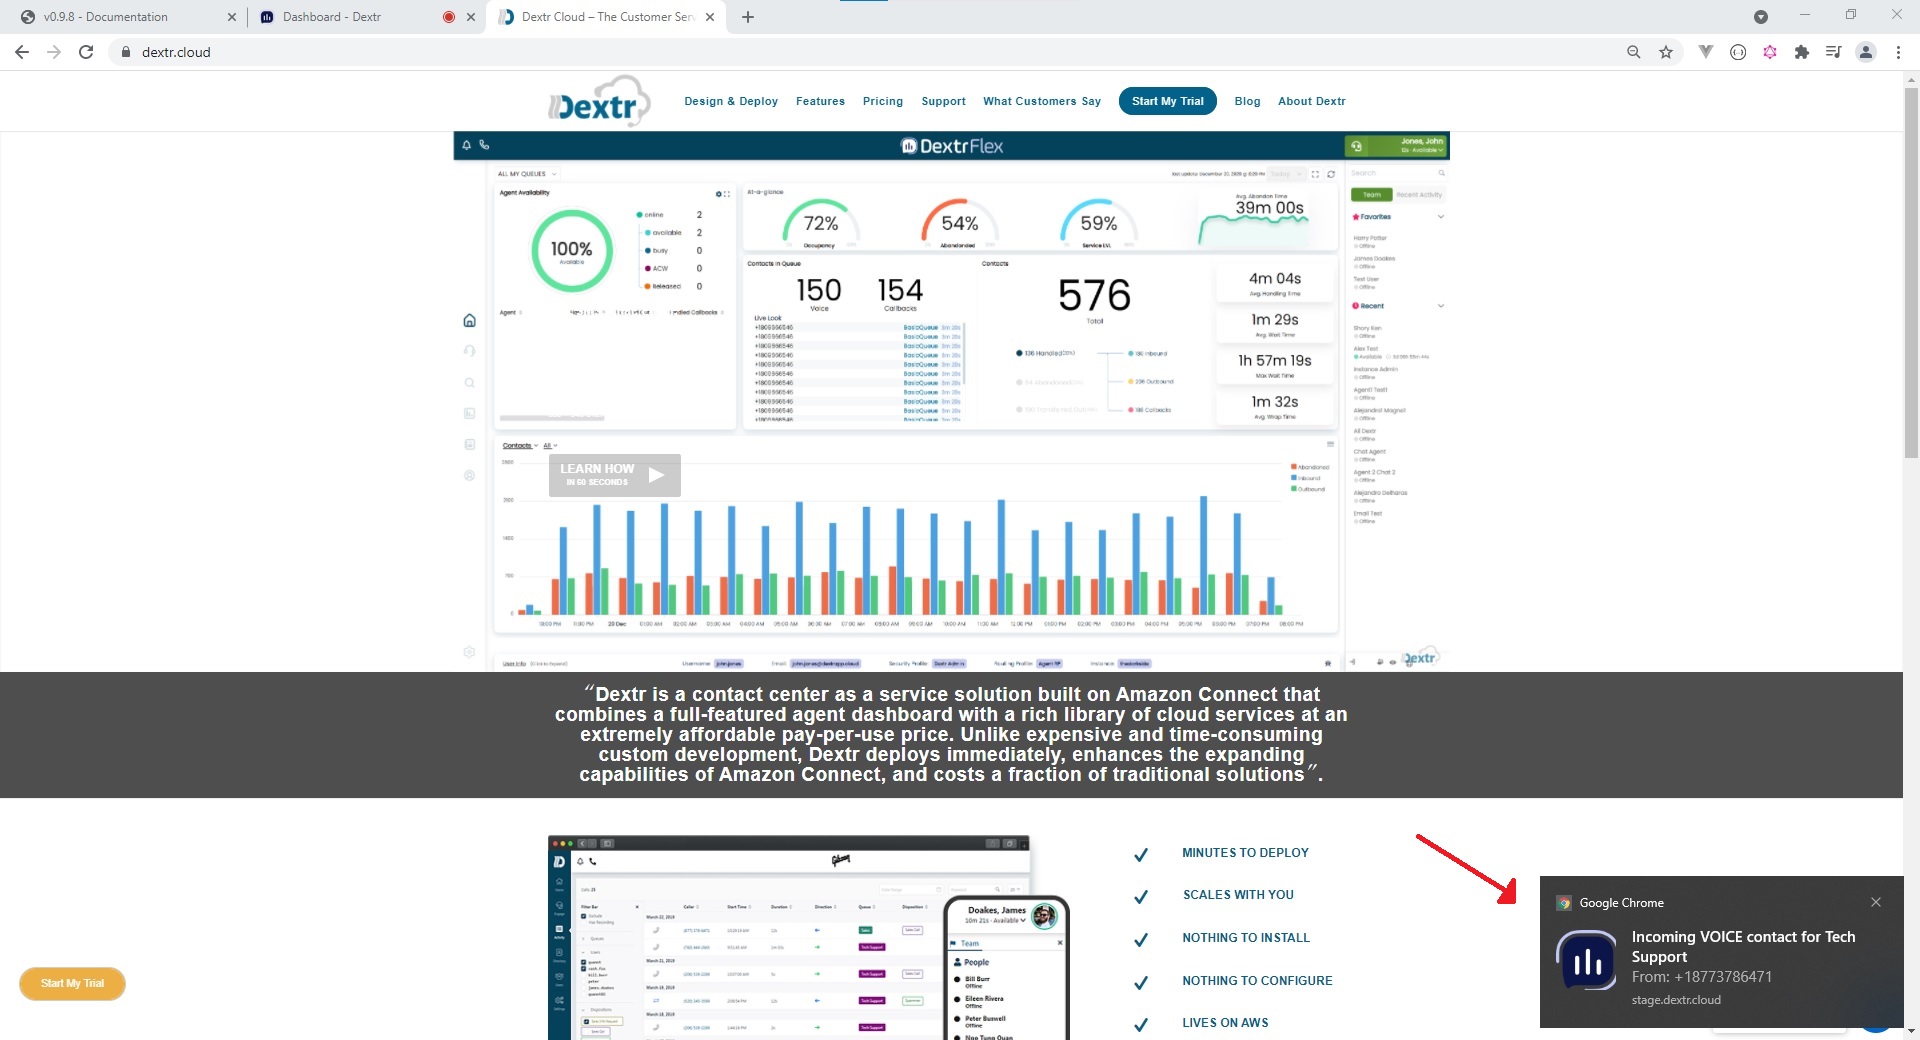Screen dimensions: 1920x1040
Task: Open the zoom-out indicator in address bar
Action: (1634, 52)
